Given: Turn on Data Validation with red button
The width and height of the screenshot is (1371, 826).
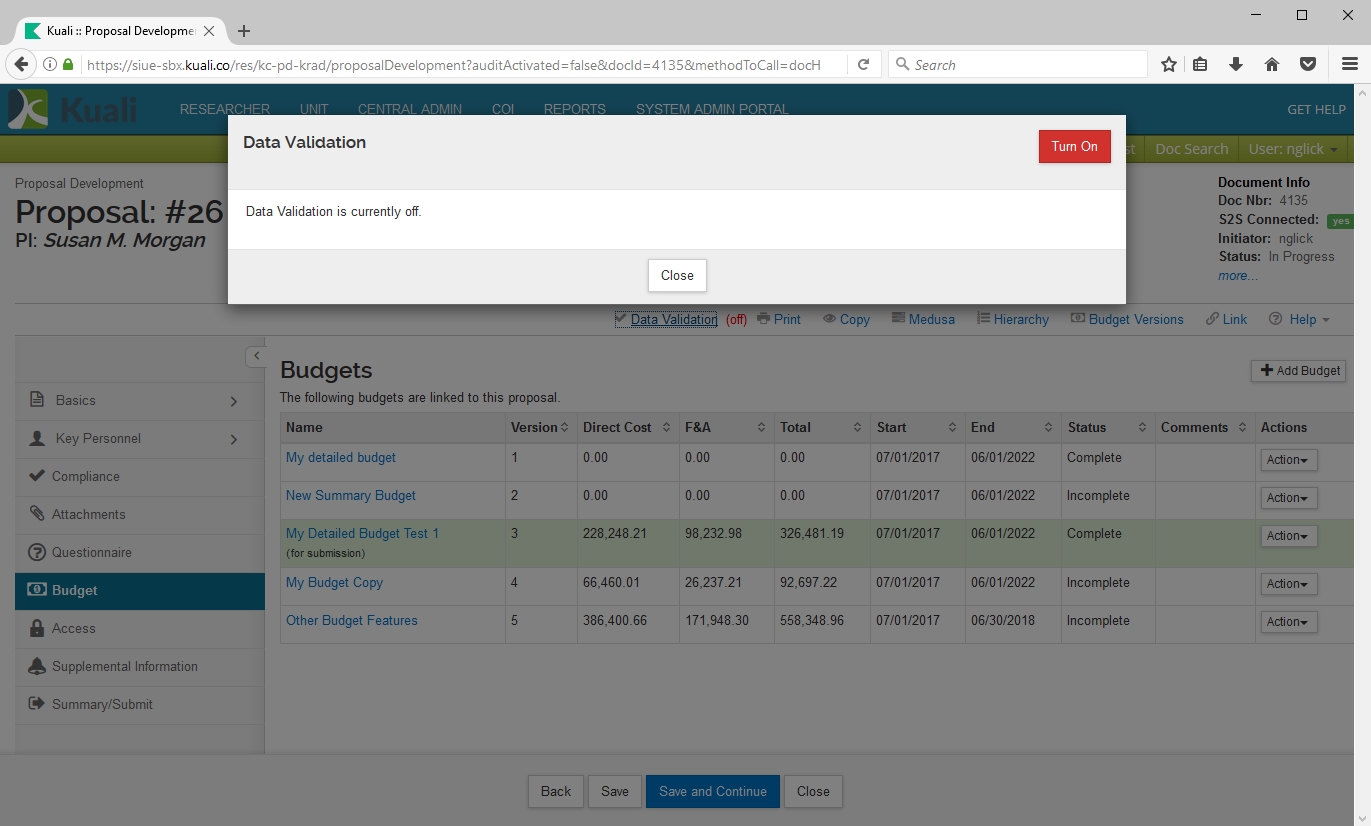Looking at the screenshot, I should tap(1074, 146).
